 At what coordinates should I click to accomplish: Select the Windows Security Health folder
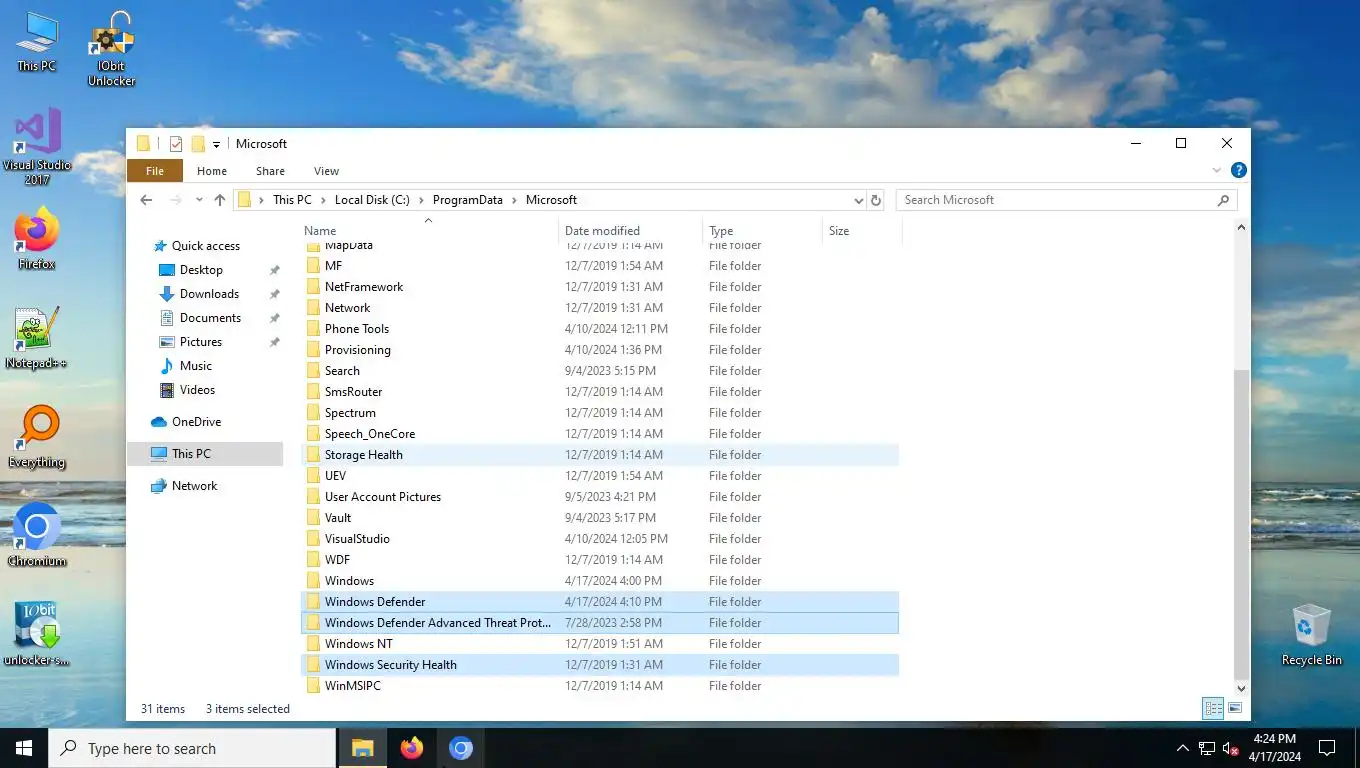coord(600,665)
